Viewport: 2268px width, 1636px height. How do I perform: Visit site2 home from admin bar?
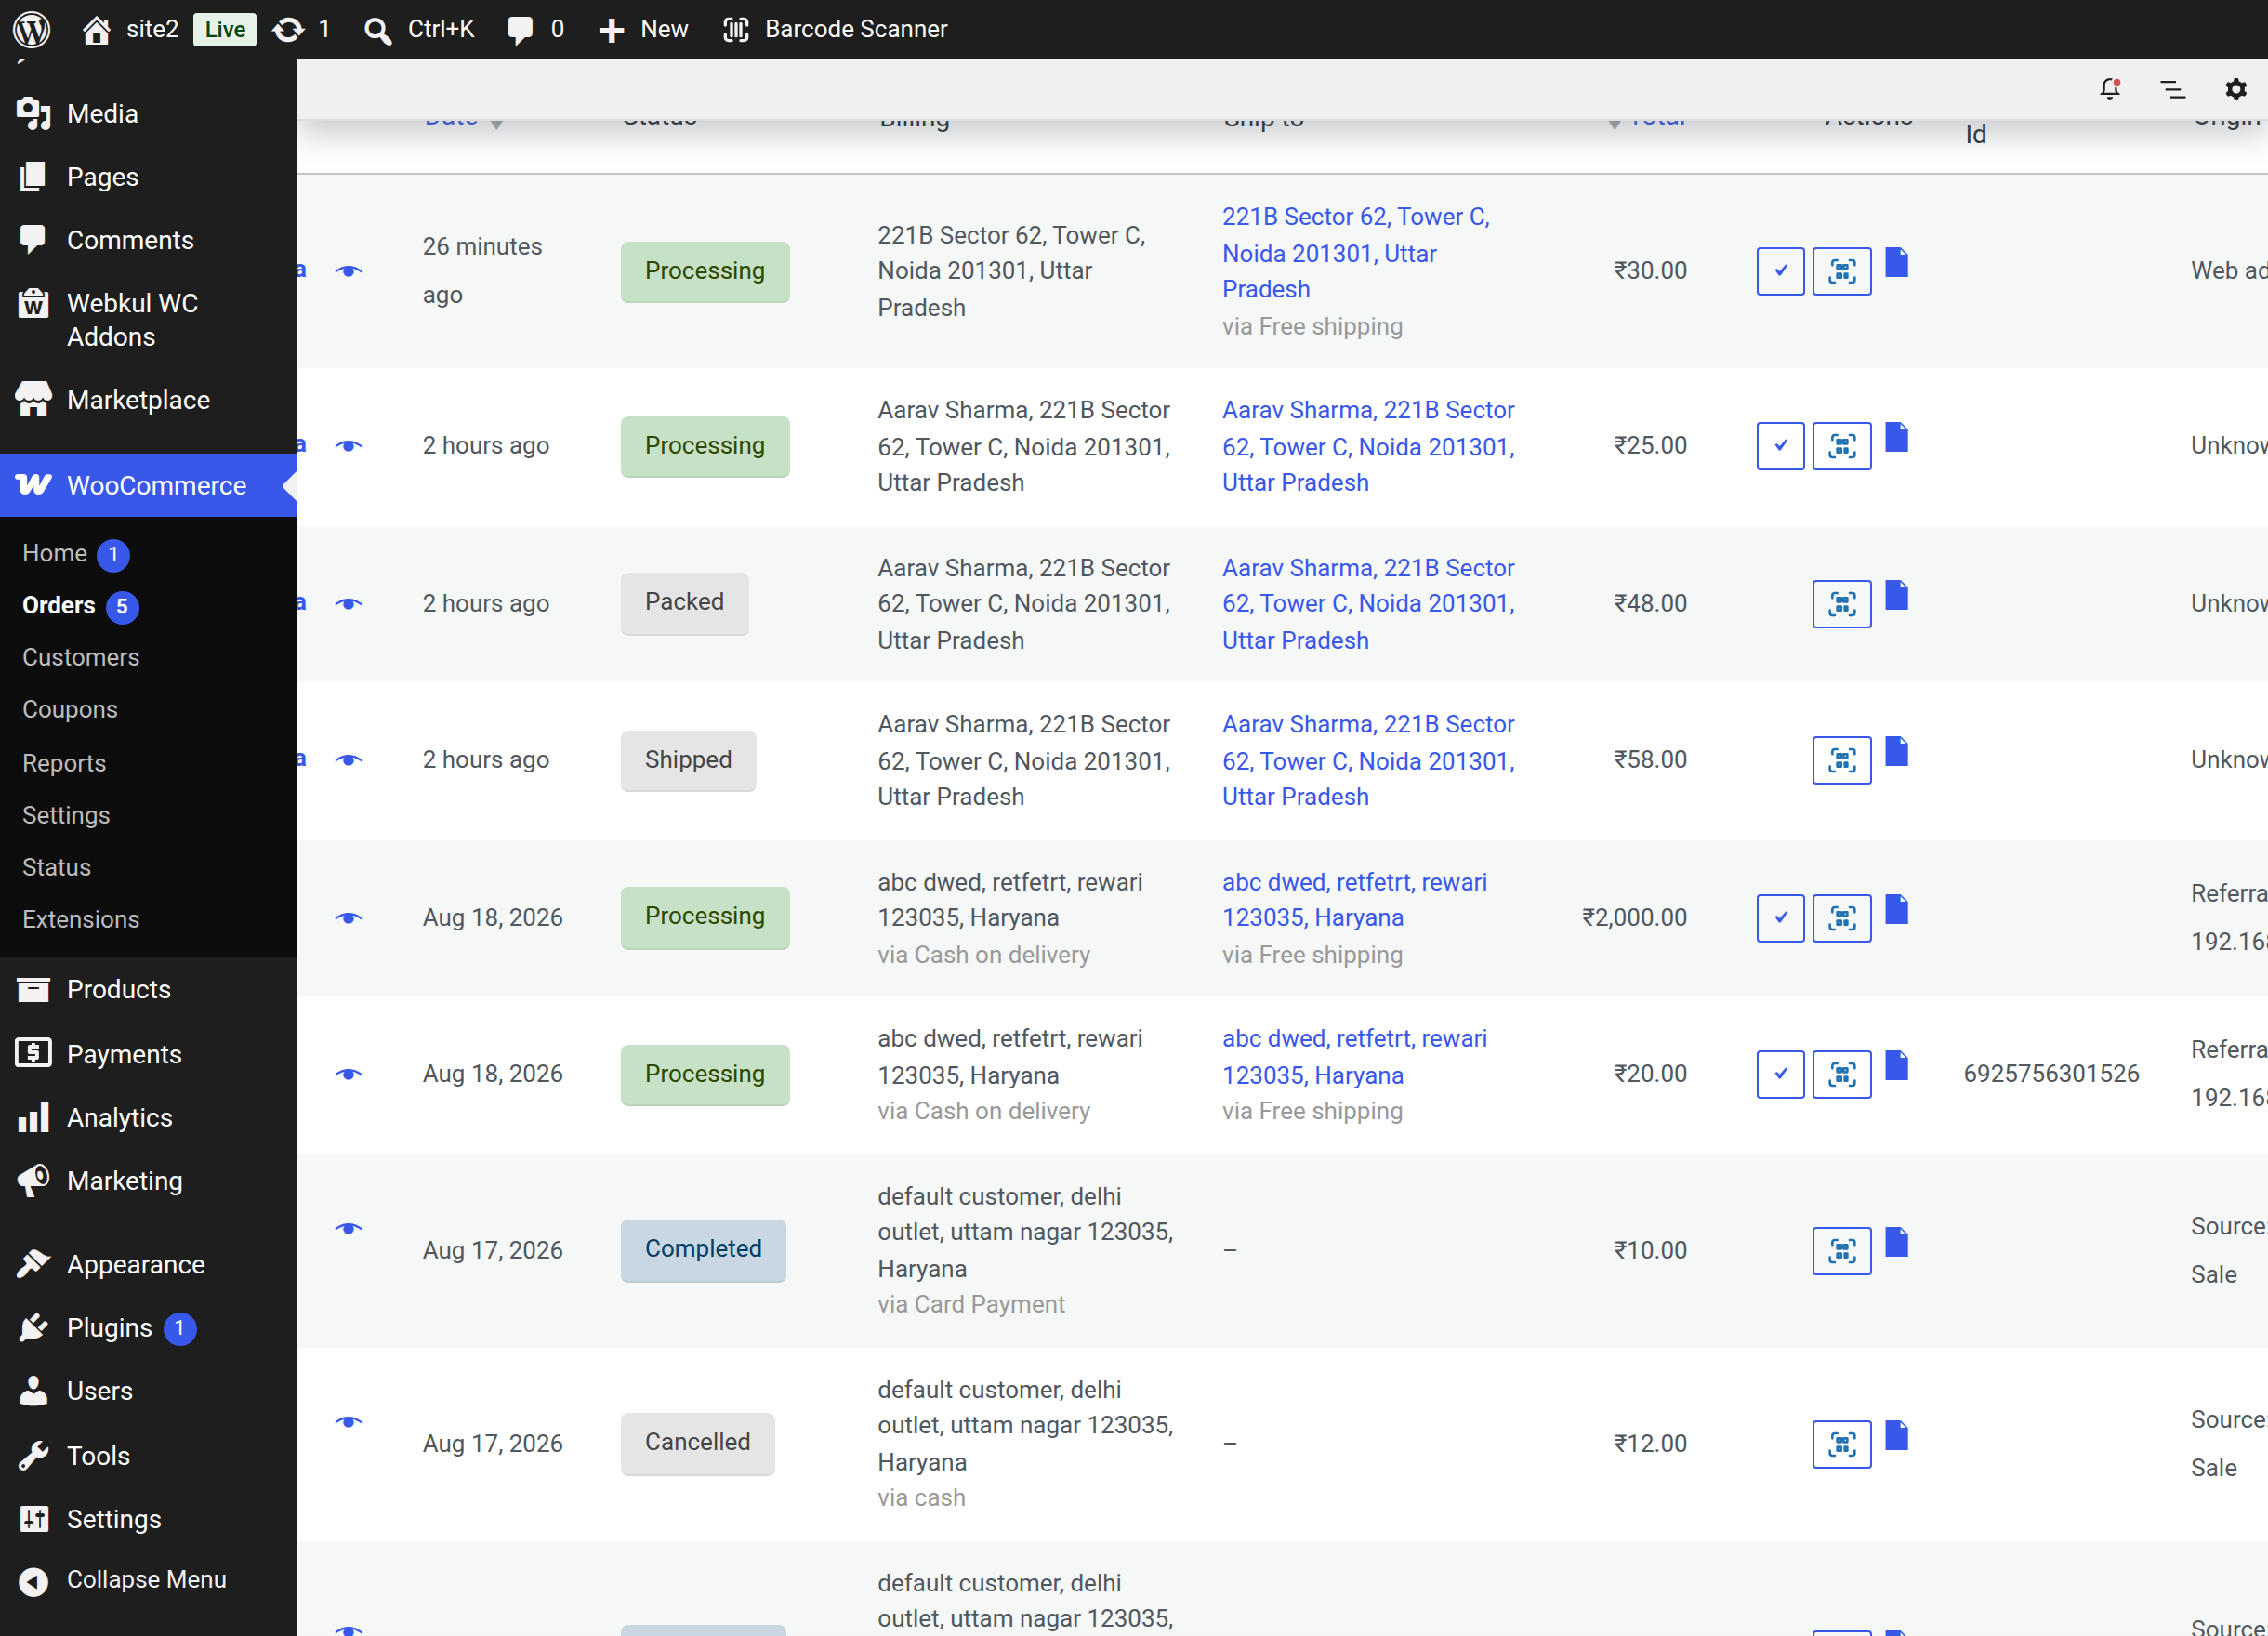[x=130, y=29]
